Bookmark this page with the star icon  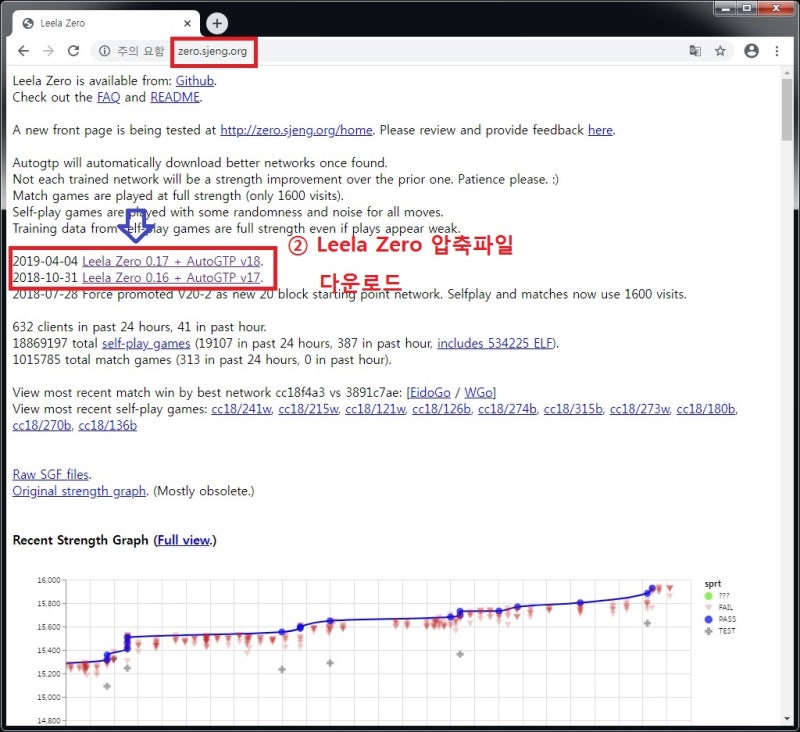[722, 52]
